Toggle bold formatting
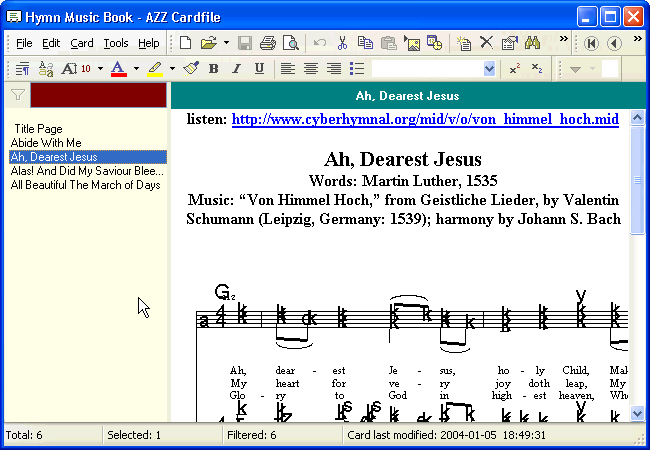Image resolution: width=650 pixels, height=450 pixels. [214, 68]
